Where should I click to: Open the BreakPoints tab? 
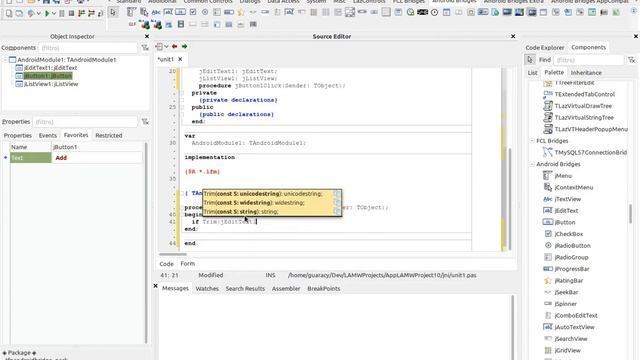click(x=324, y=289)
